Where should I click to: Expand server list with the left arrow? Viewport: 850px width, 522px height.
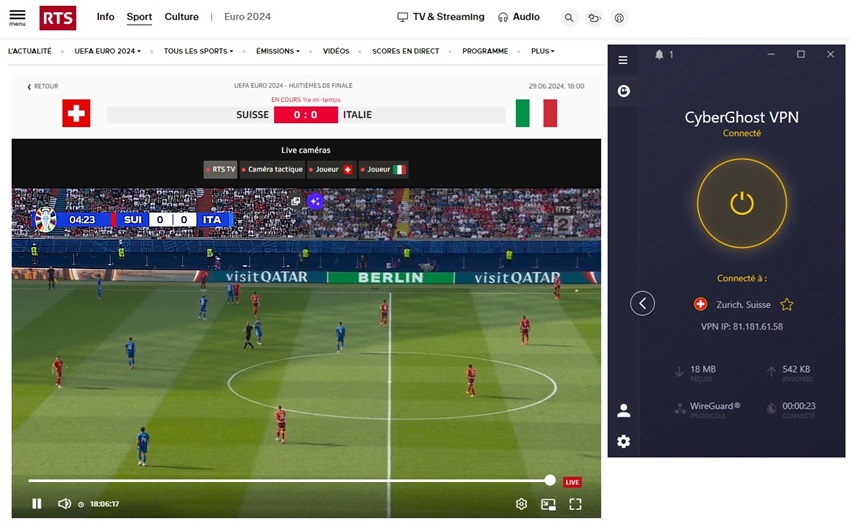[x=642, y=304]
